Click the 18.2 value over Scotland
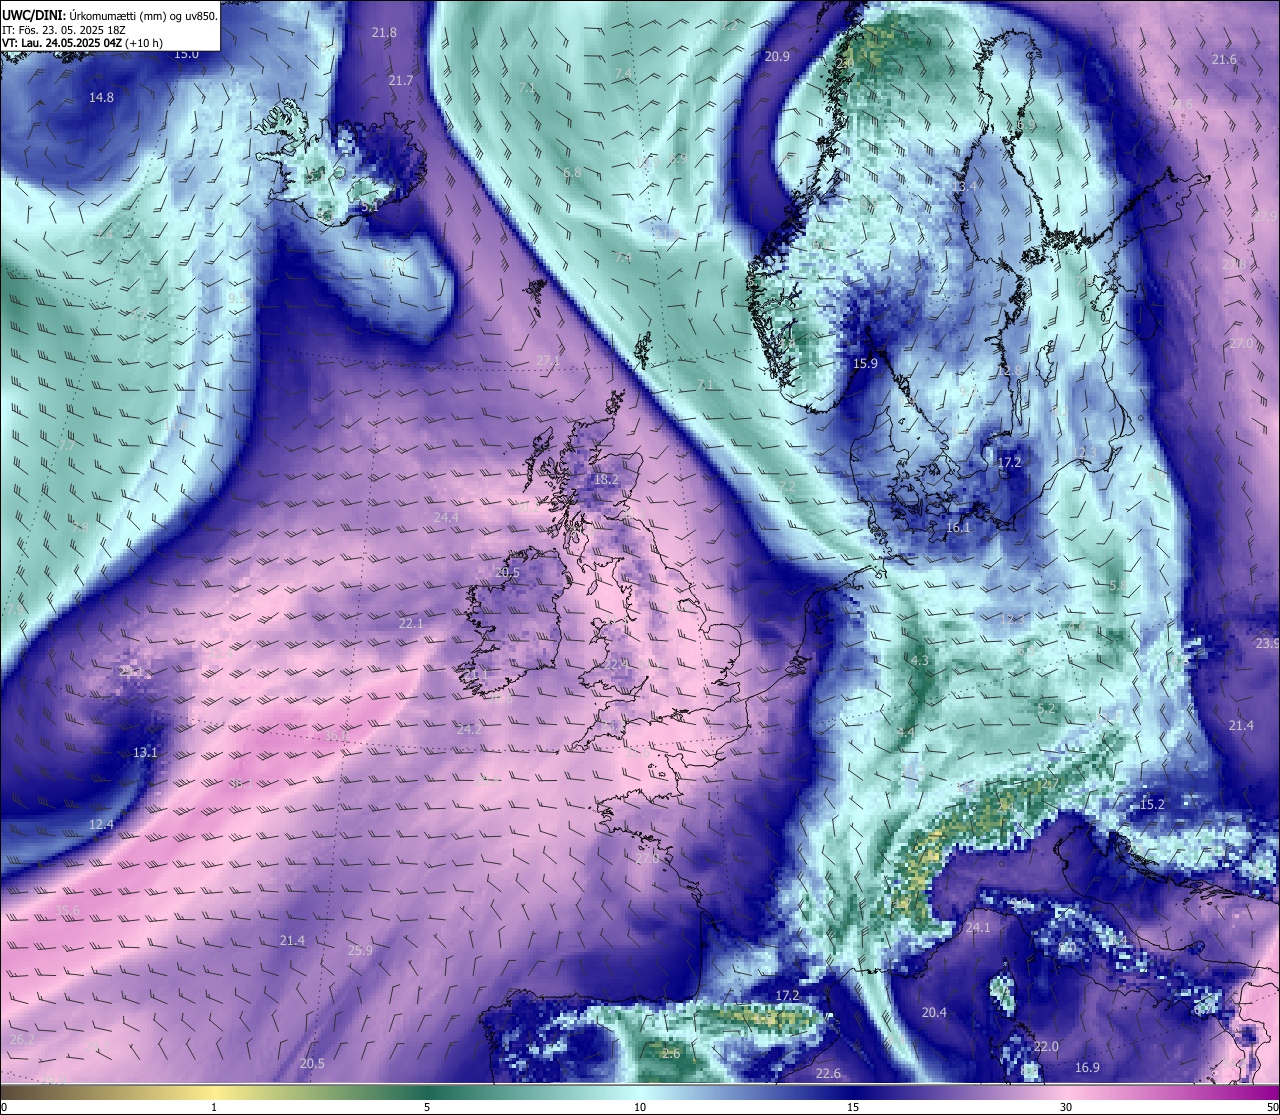The height and width of the screenshot is (1115, 1280). click(606, 480)
